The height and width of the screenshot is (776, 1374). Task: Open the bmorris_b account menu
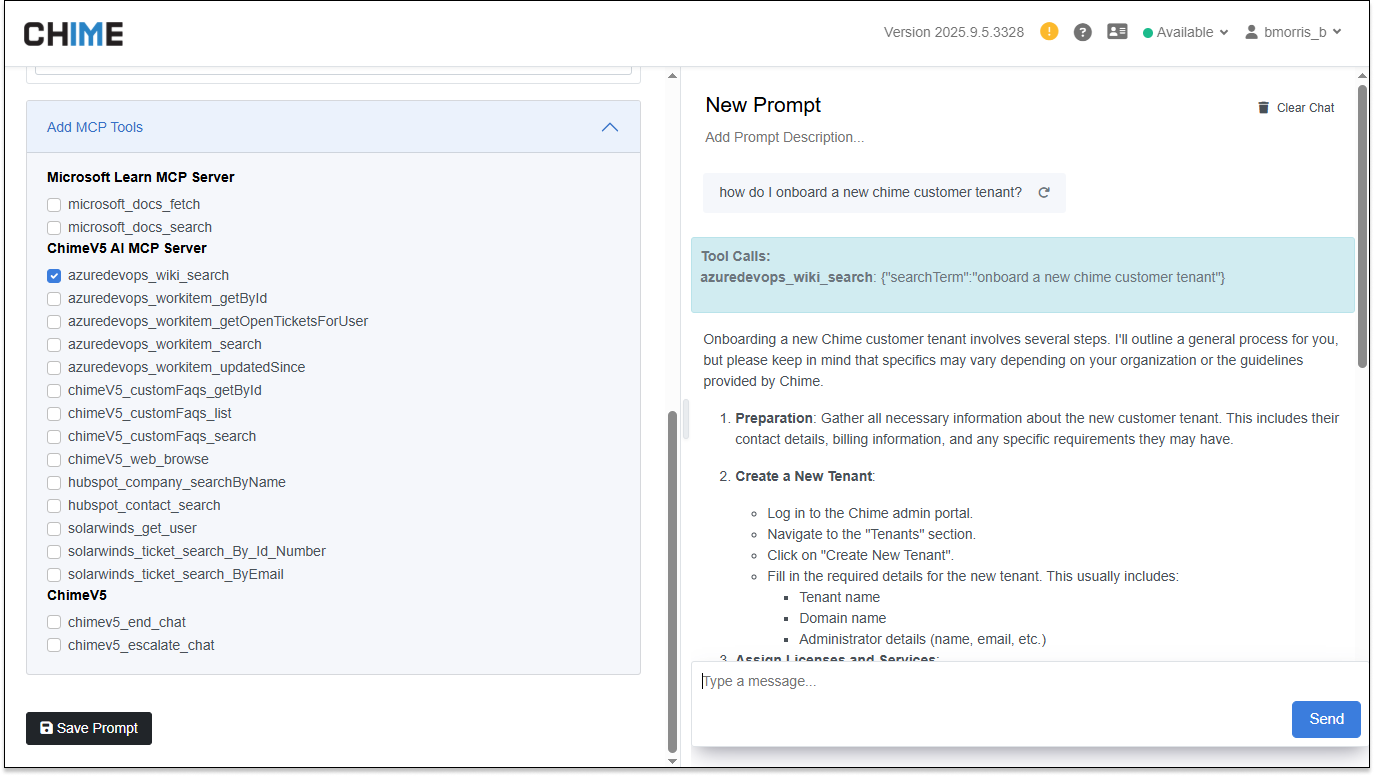pos(1293,32)
